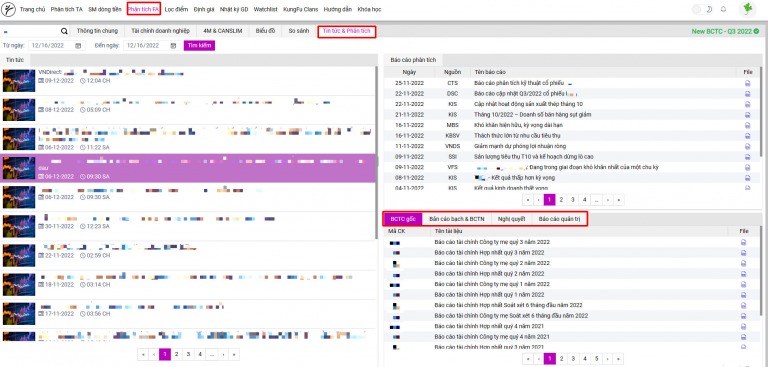Switch to Biểu đồ tab

pyautogui.click(x=265, y=31)
